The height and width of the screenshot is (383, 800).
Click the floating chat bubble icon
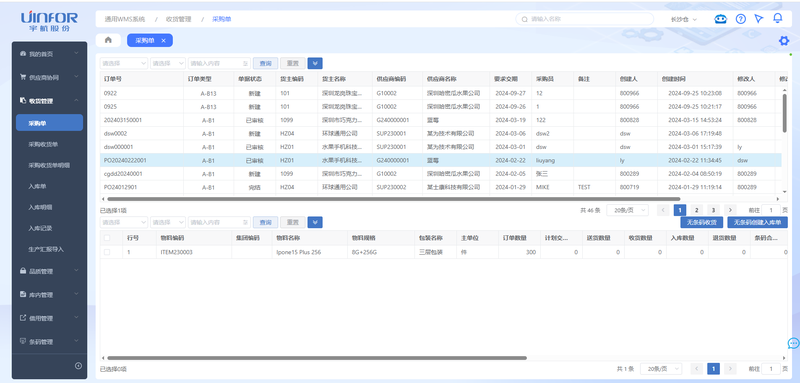[793, 343]
